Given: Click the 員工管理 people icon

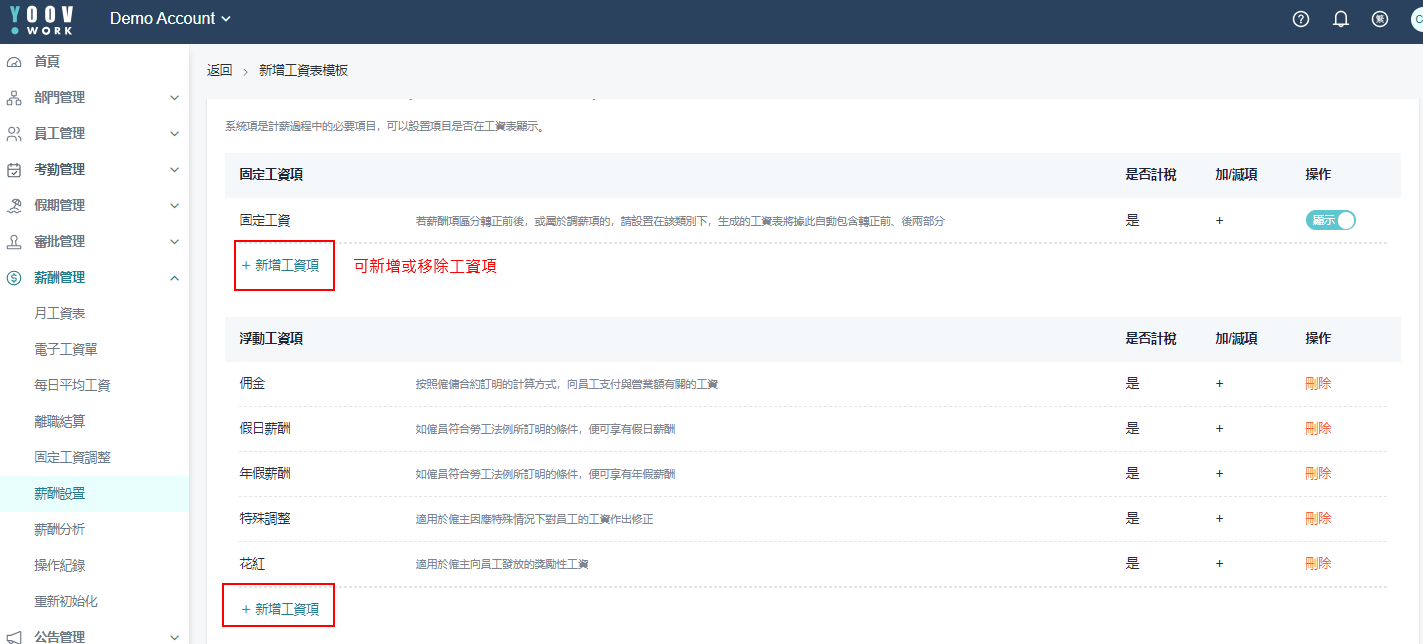Looking at the screenshot, I should (x=14, y=134).
